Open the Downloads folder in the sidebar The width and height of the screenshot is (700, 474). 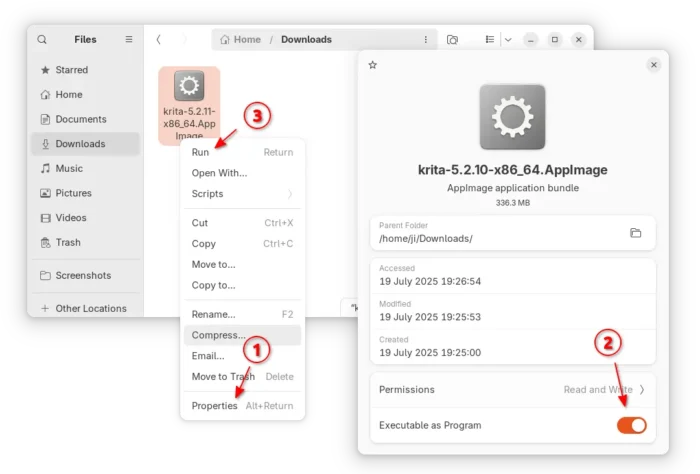[81, 144]
